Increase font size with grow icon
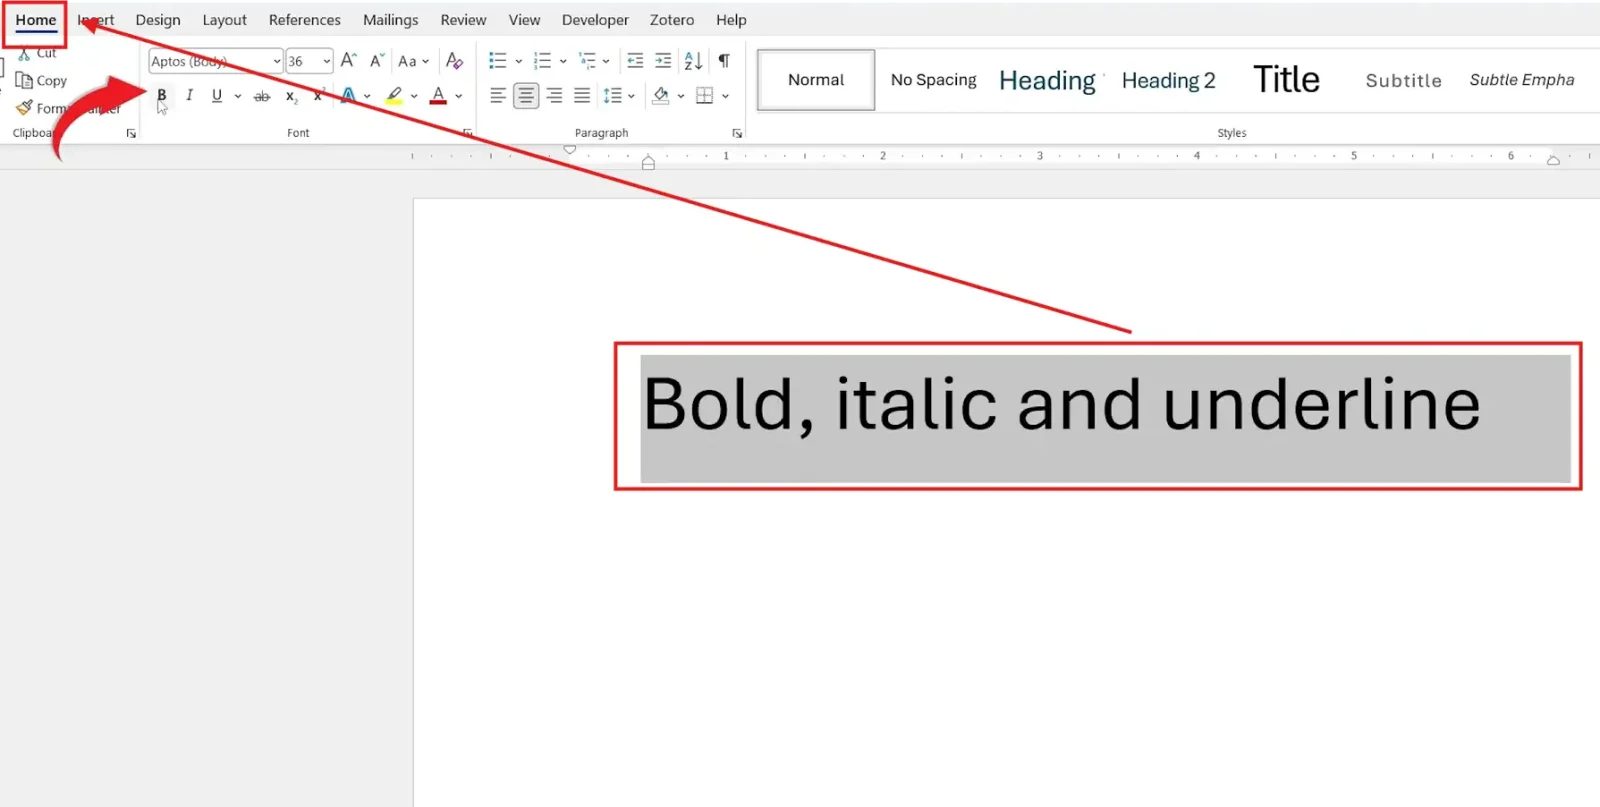This screenshot has height=807, width=1600. [x=348, y=61]
